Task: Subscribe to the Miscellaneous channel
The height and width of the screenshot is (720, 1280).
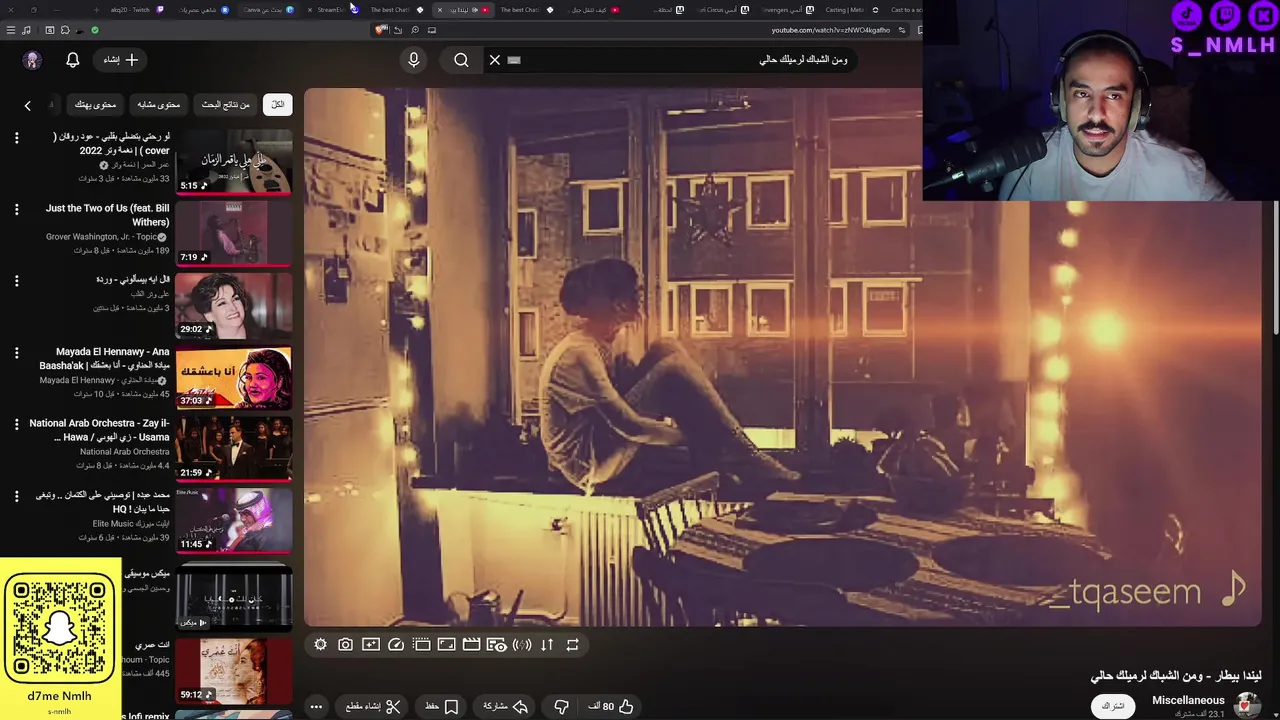Action: pos(1113,706)
